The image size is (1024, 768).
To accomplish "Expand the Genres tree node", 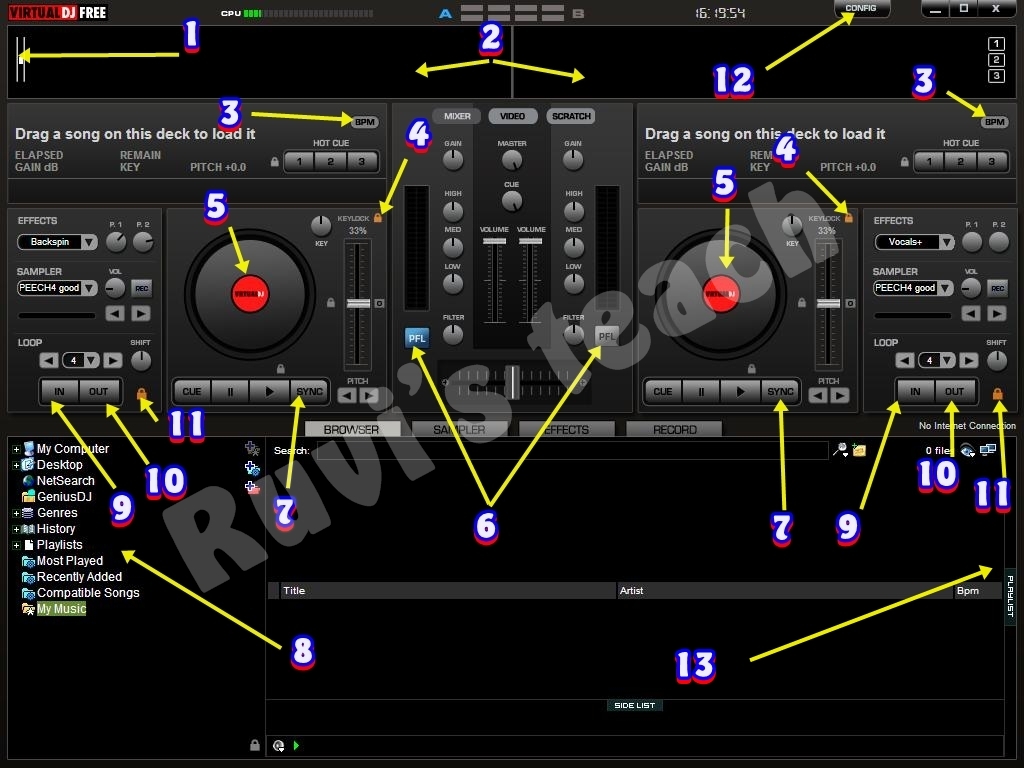I will (x=16, y=513).
